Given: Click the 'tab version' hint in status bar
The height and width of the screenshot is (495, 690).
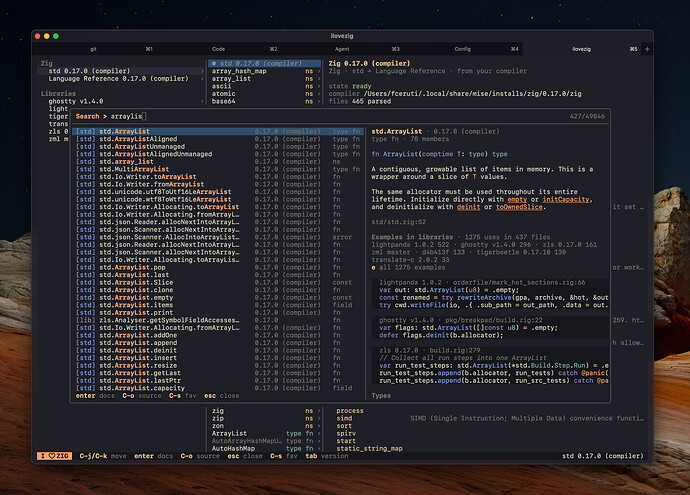Looking at the screenshot, I should coord(327,456).
